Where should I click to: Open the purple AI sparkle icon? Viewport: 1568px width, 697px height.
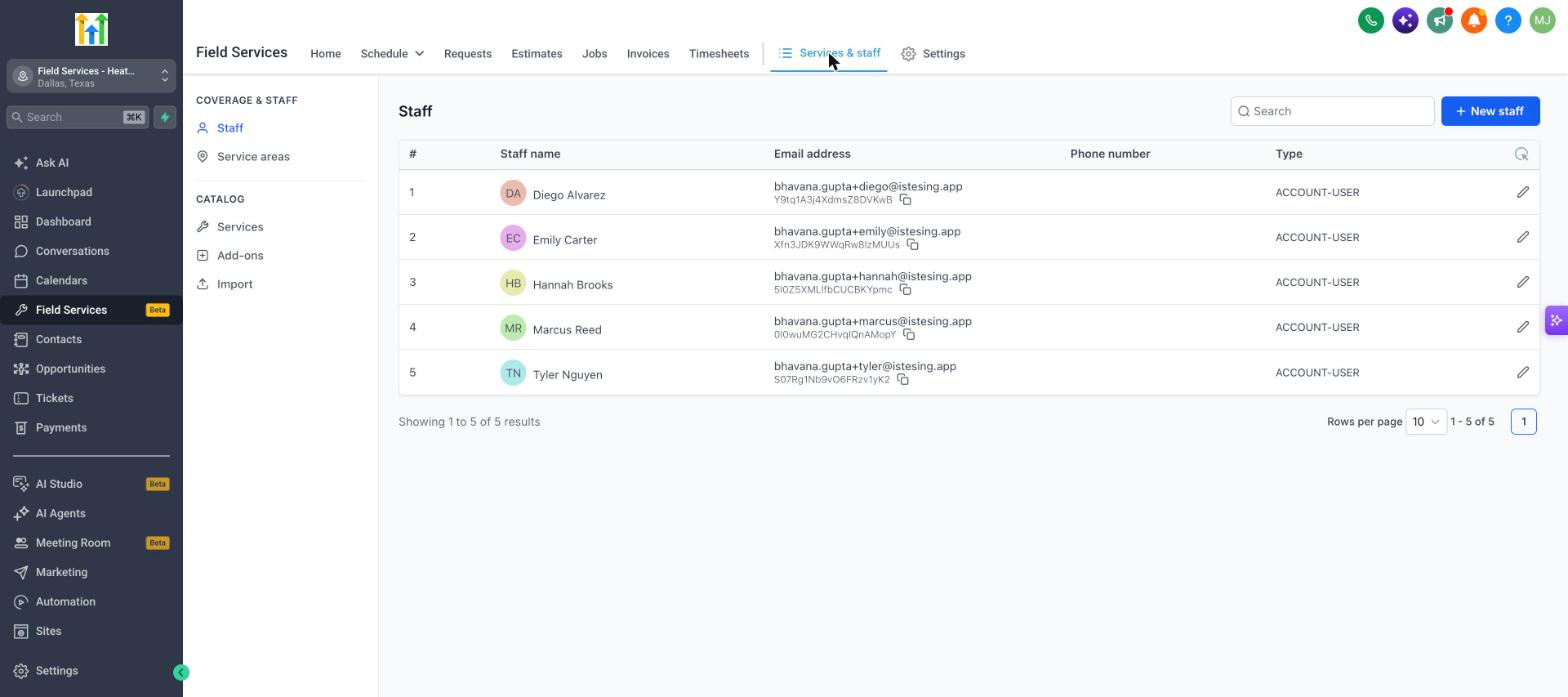[1405, 20]
